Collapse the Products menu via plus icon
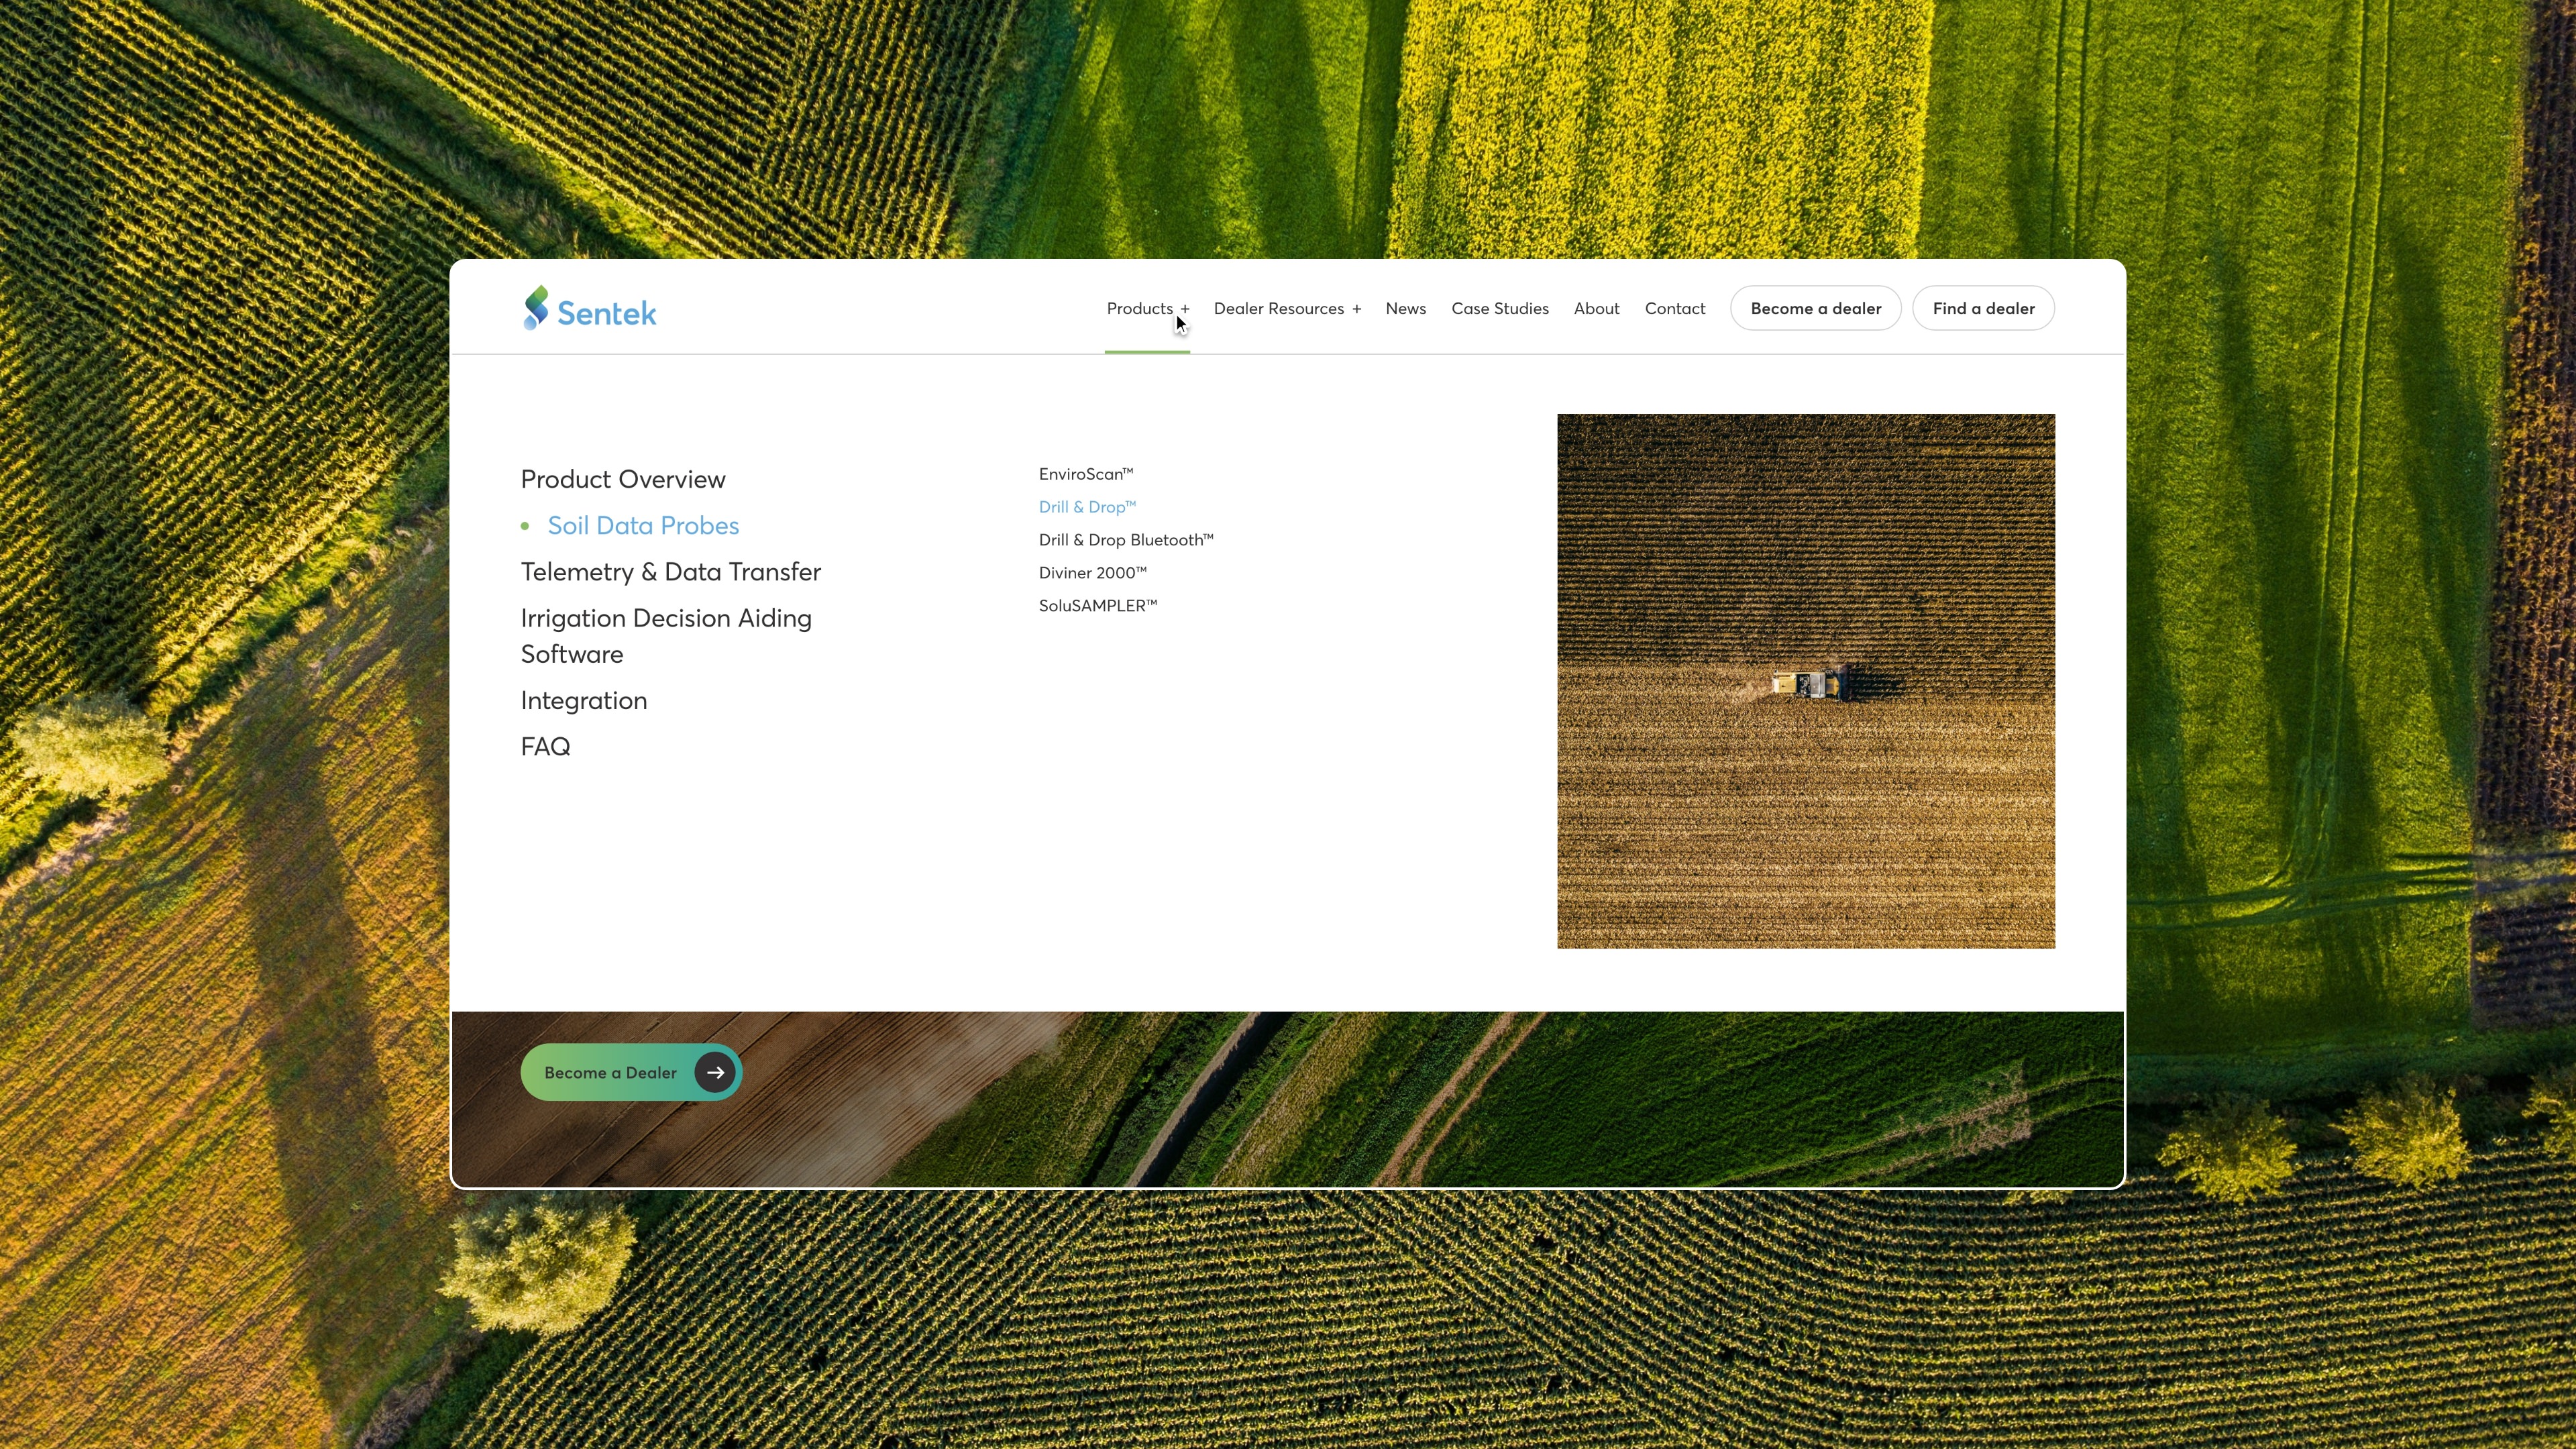 point(1185,309)
